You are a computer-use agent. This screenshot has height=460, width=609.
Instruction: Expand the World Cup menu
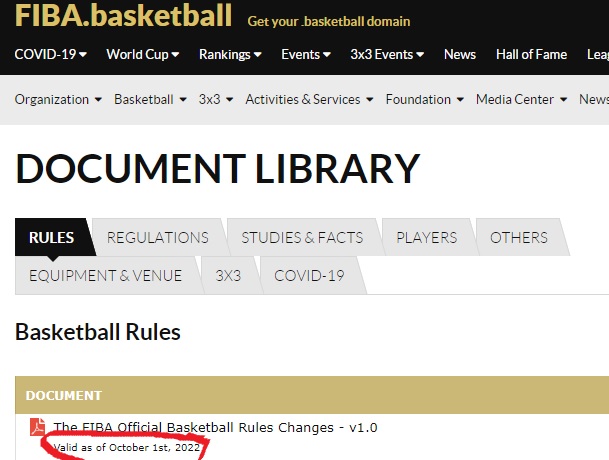[143, 54]
